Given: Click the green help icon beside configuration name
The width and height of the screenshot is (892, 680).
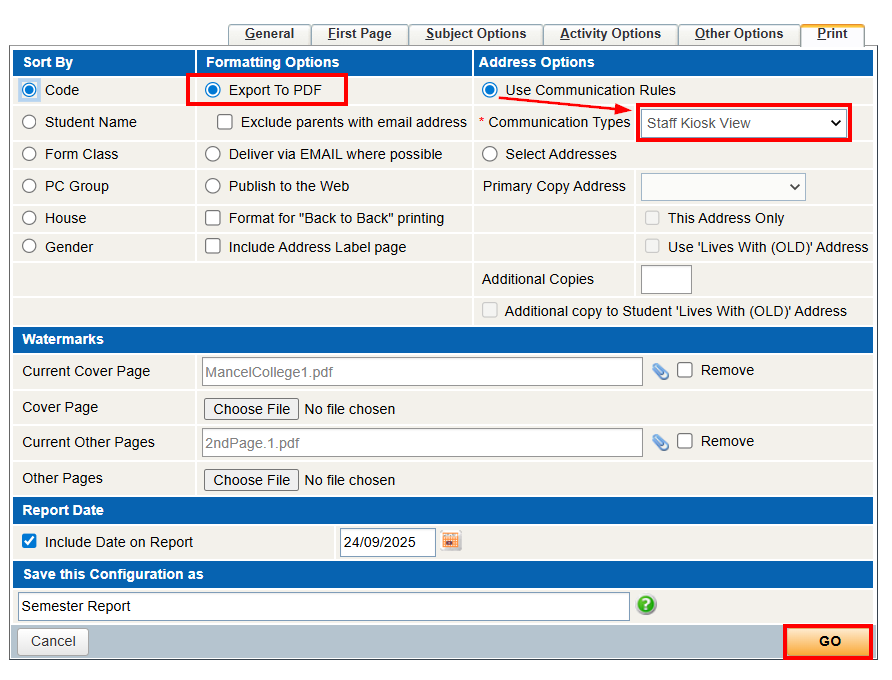Looking at the screenshot, I should 646,604.
